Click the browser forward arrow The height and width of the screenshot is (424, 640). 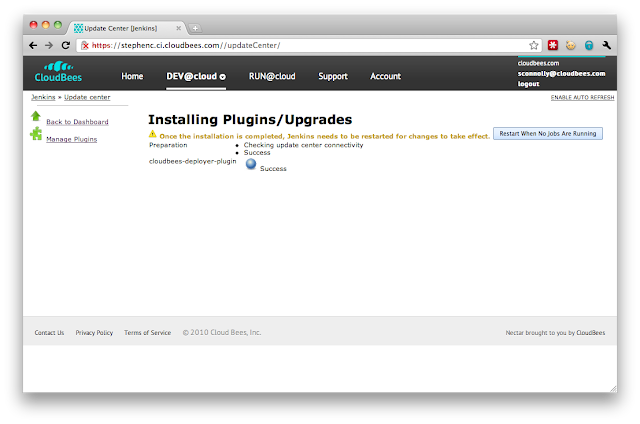[x=49, y=45]
